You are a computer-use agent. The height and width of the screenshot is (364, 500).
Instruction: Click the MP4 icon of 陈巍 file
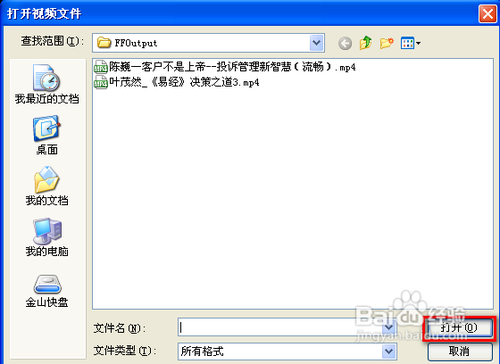[x=101, y=67]
